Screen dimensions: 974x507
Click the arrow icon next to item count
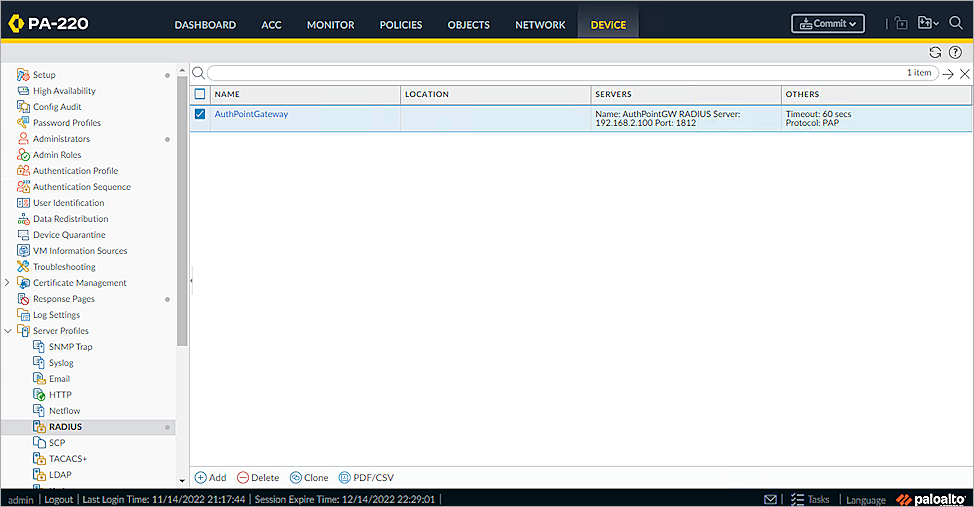[948, 74]
